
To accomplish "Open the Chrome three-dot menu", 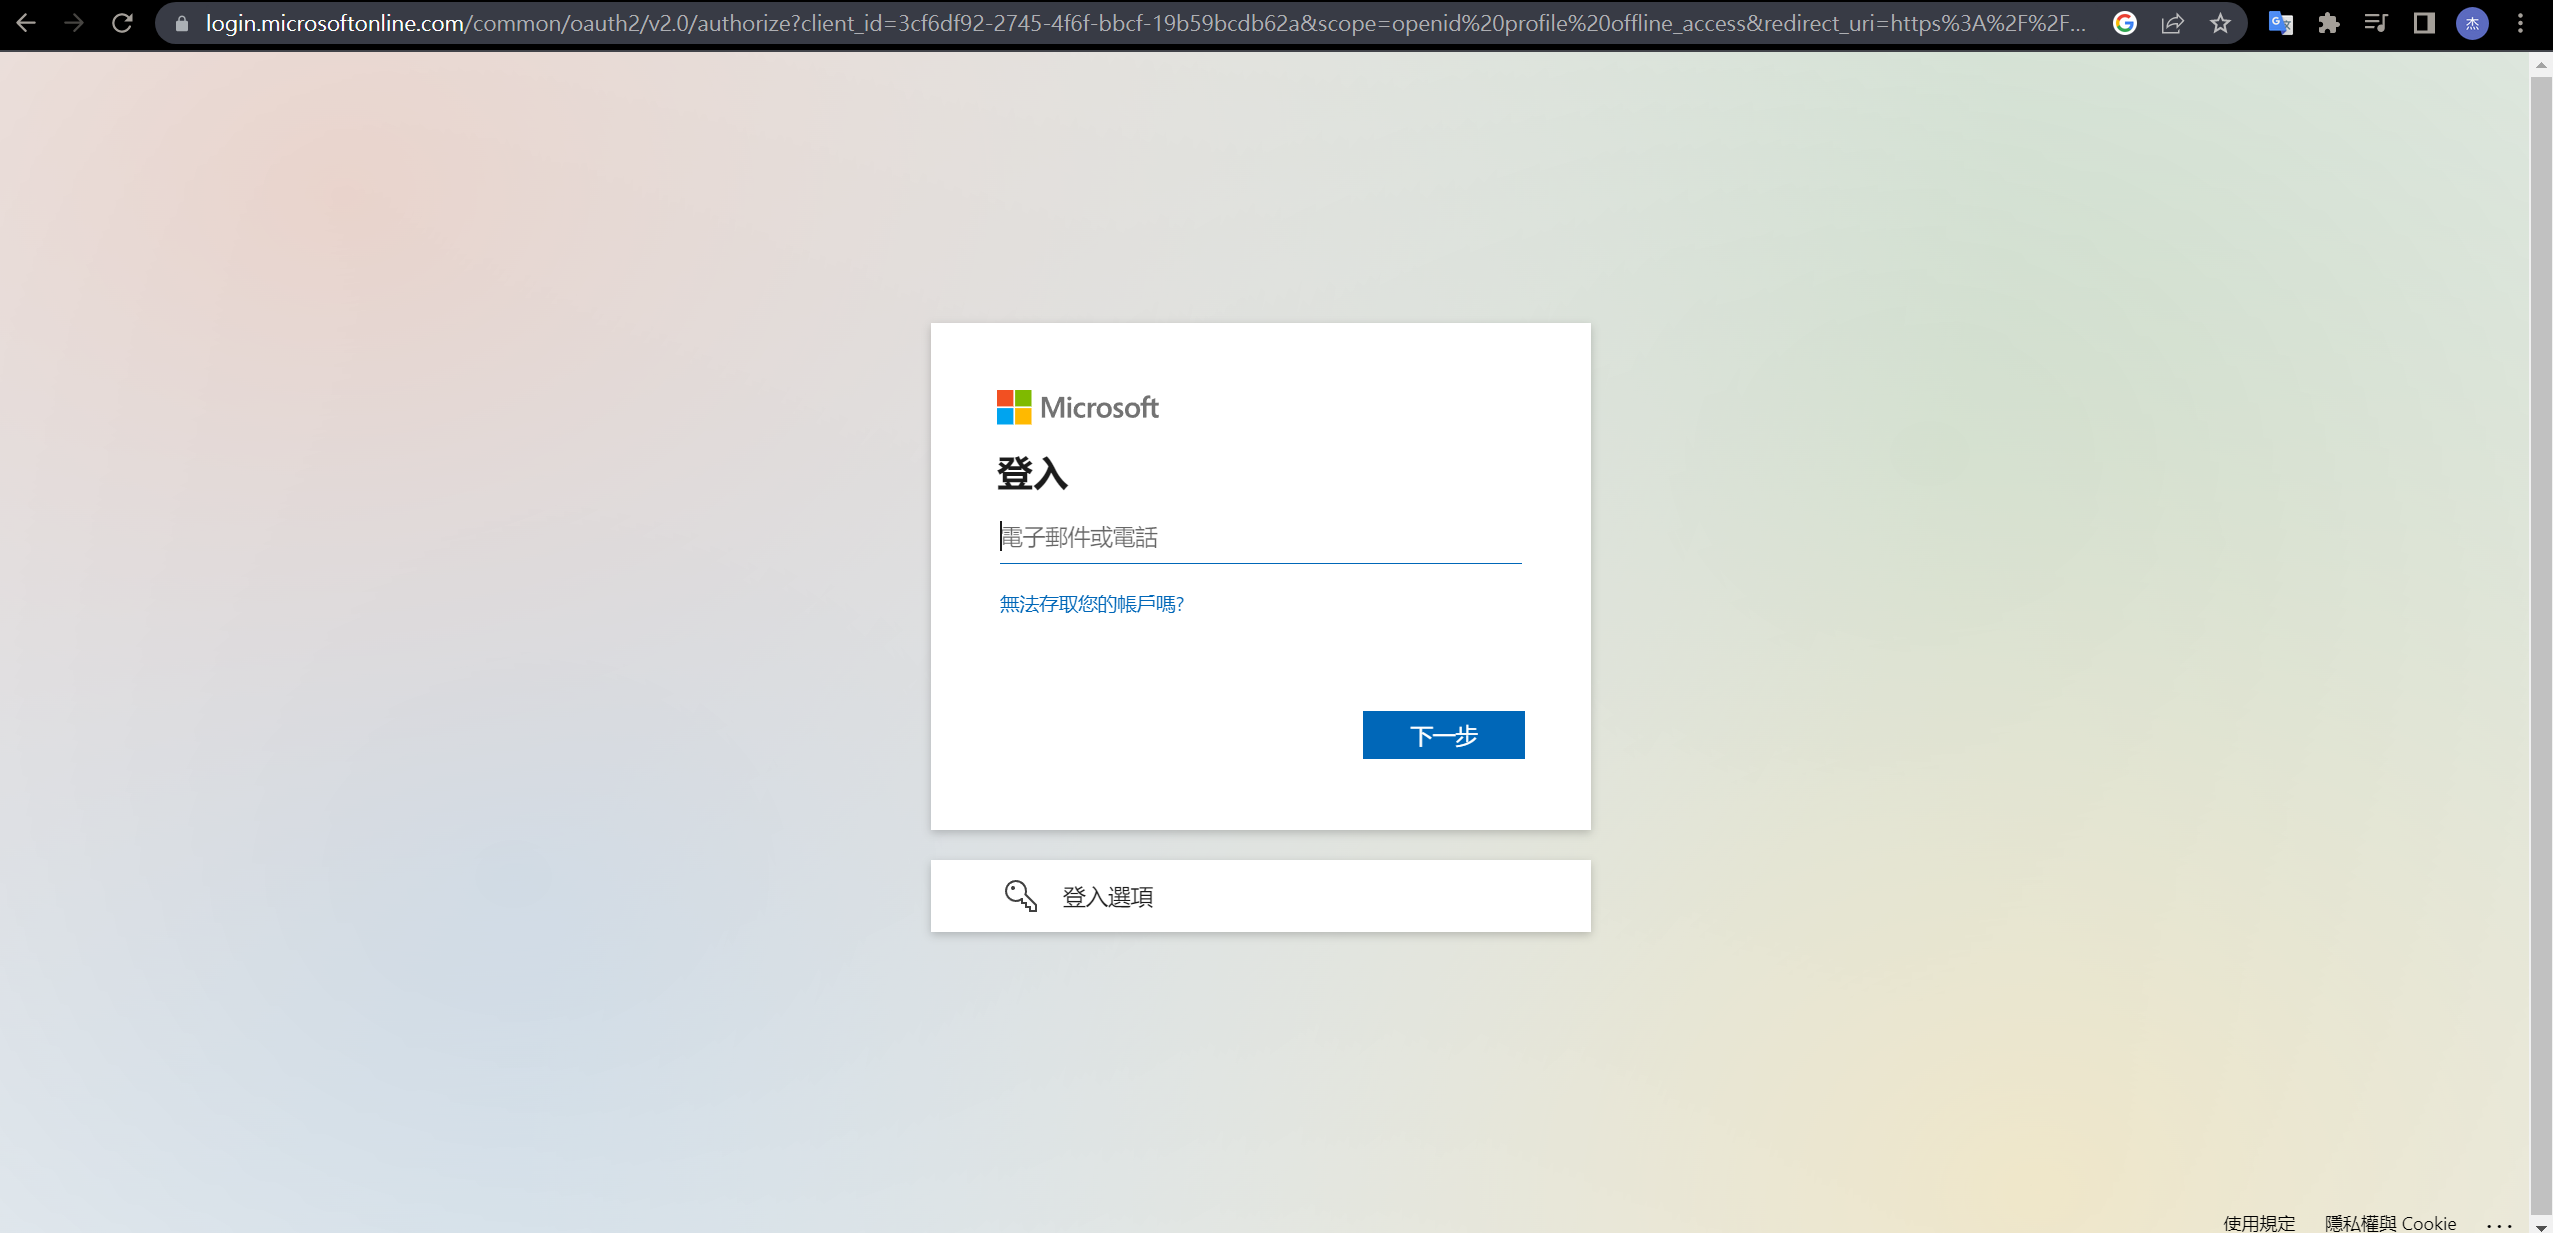I will [x=2521, y=22].
